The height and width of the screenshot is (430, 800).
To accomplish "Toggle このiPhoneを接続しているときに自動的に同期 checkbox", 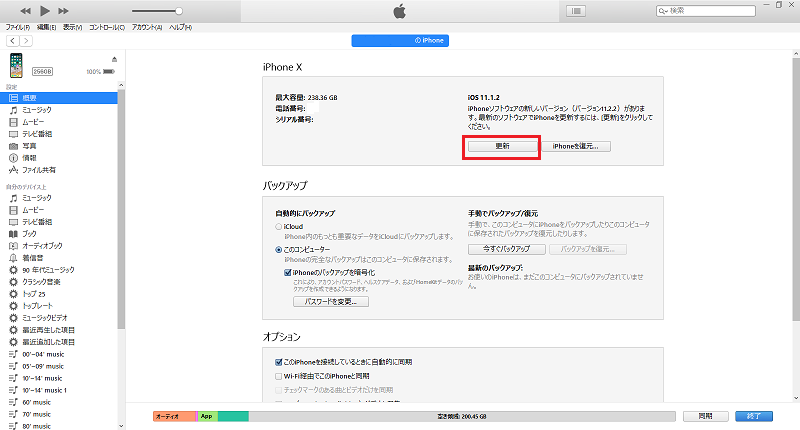I will pyautogui.click(x=279, y=362).
